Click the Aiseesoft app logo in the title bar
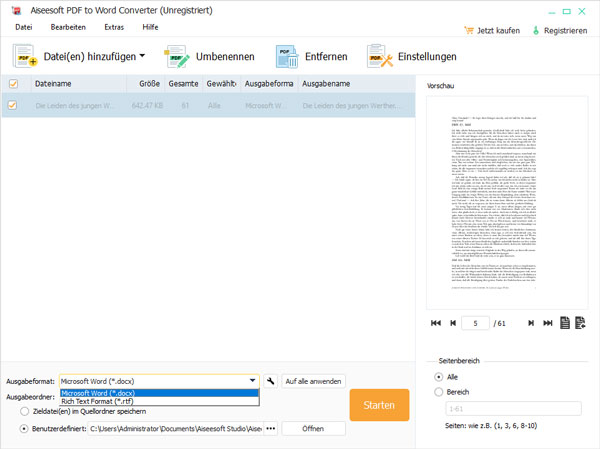The height and width of the screenshot is (449, 600). coord(16,11)
